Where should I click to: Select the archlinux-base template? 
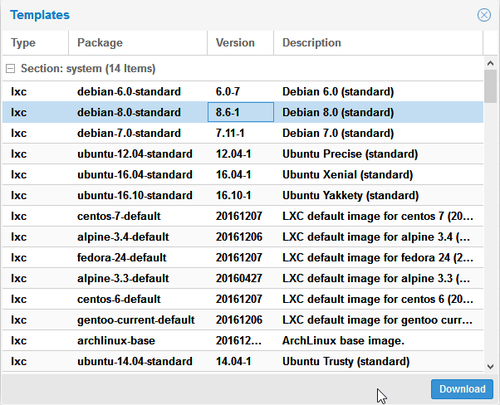pyautogui.click(x=243, y=341)
